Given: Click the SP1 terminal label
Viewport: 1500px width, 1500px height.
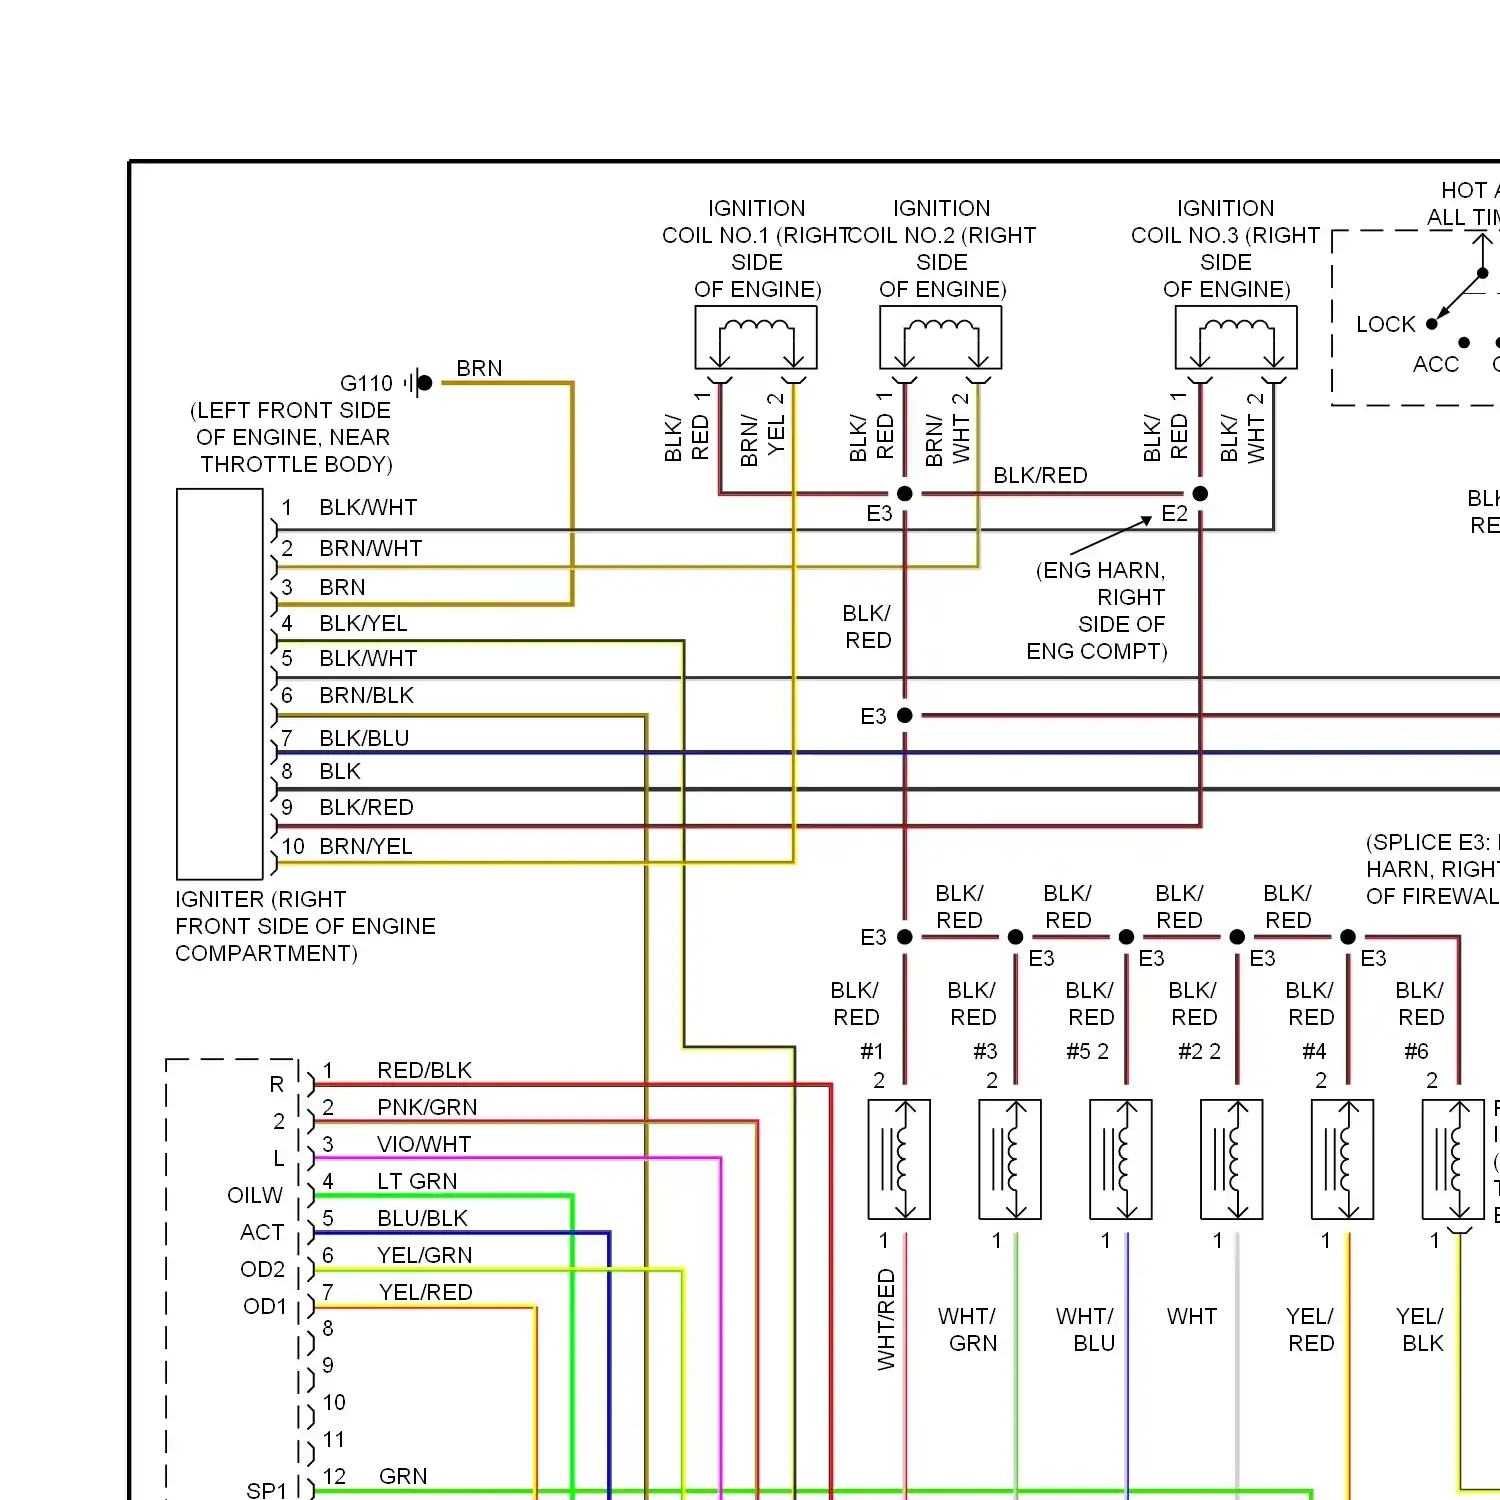Looking at the screenshot, I should tap(266, 1490).
